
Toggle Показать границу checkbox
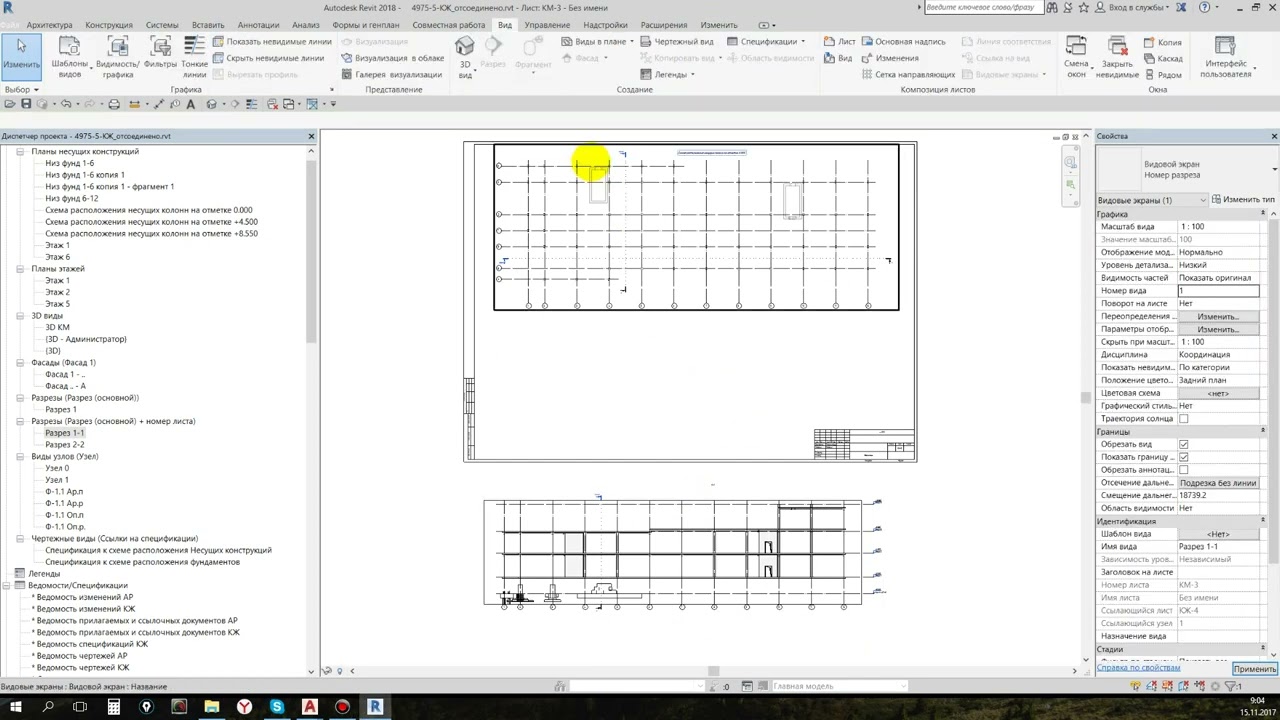(x=1184, y=457)
